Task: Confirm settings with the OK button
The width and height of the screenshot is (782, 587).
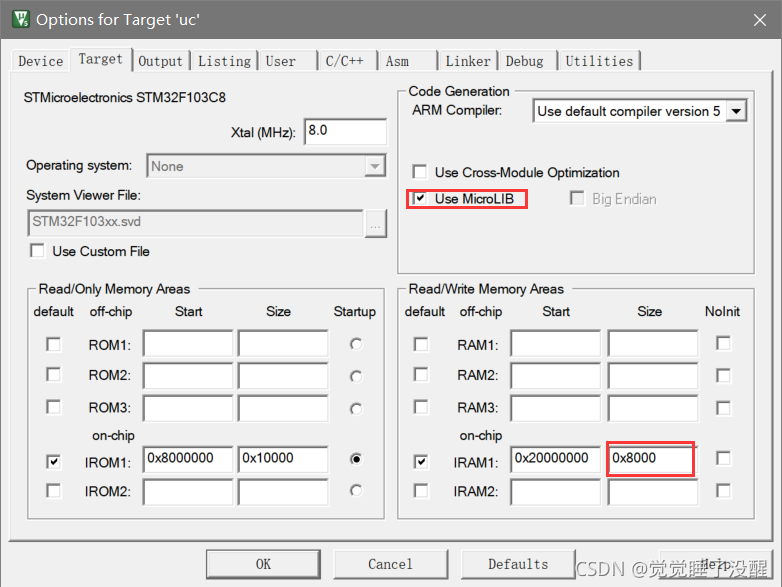Action: (263, 564)
